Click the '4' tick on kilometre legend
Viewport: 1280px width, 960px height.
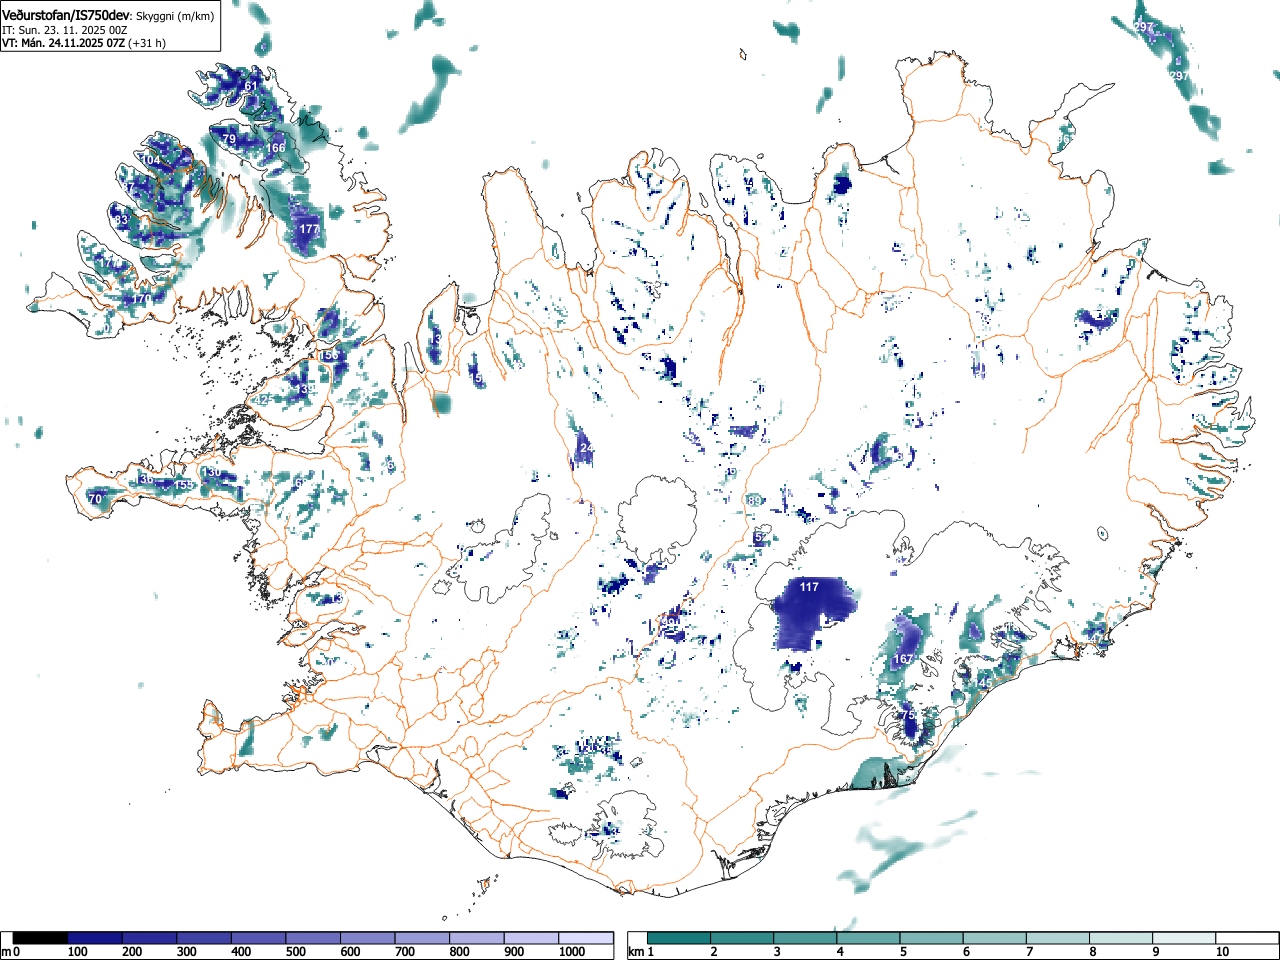click(x=840, y=952)
